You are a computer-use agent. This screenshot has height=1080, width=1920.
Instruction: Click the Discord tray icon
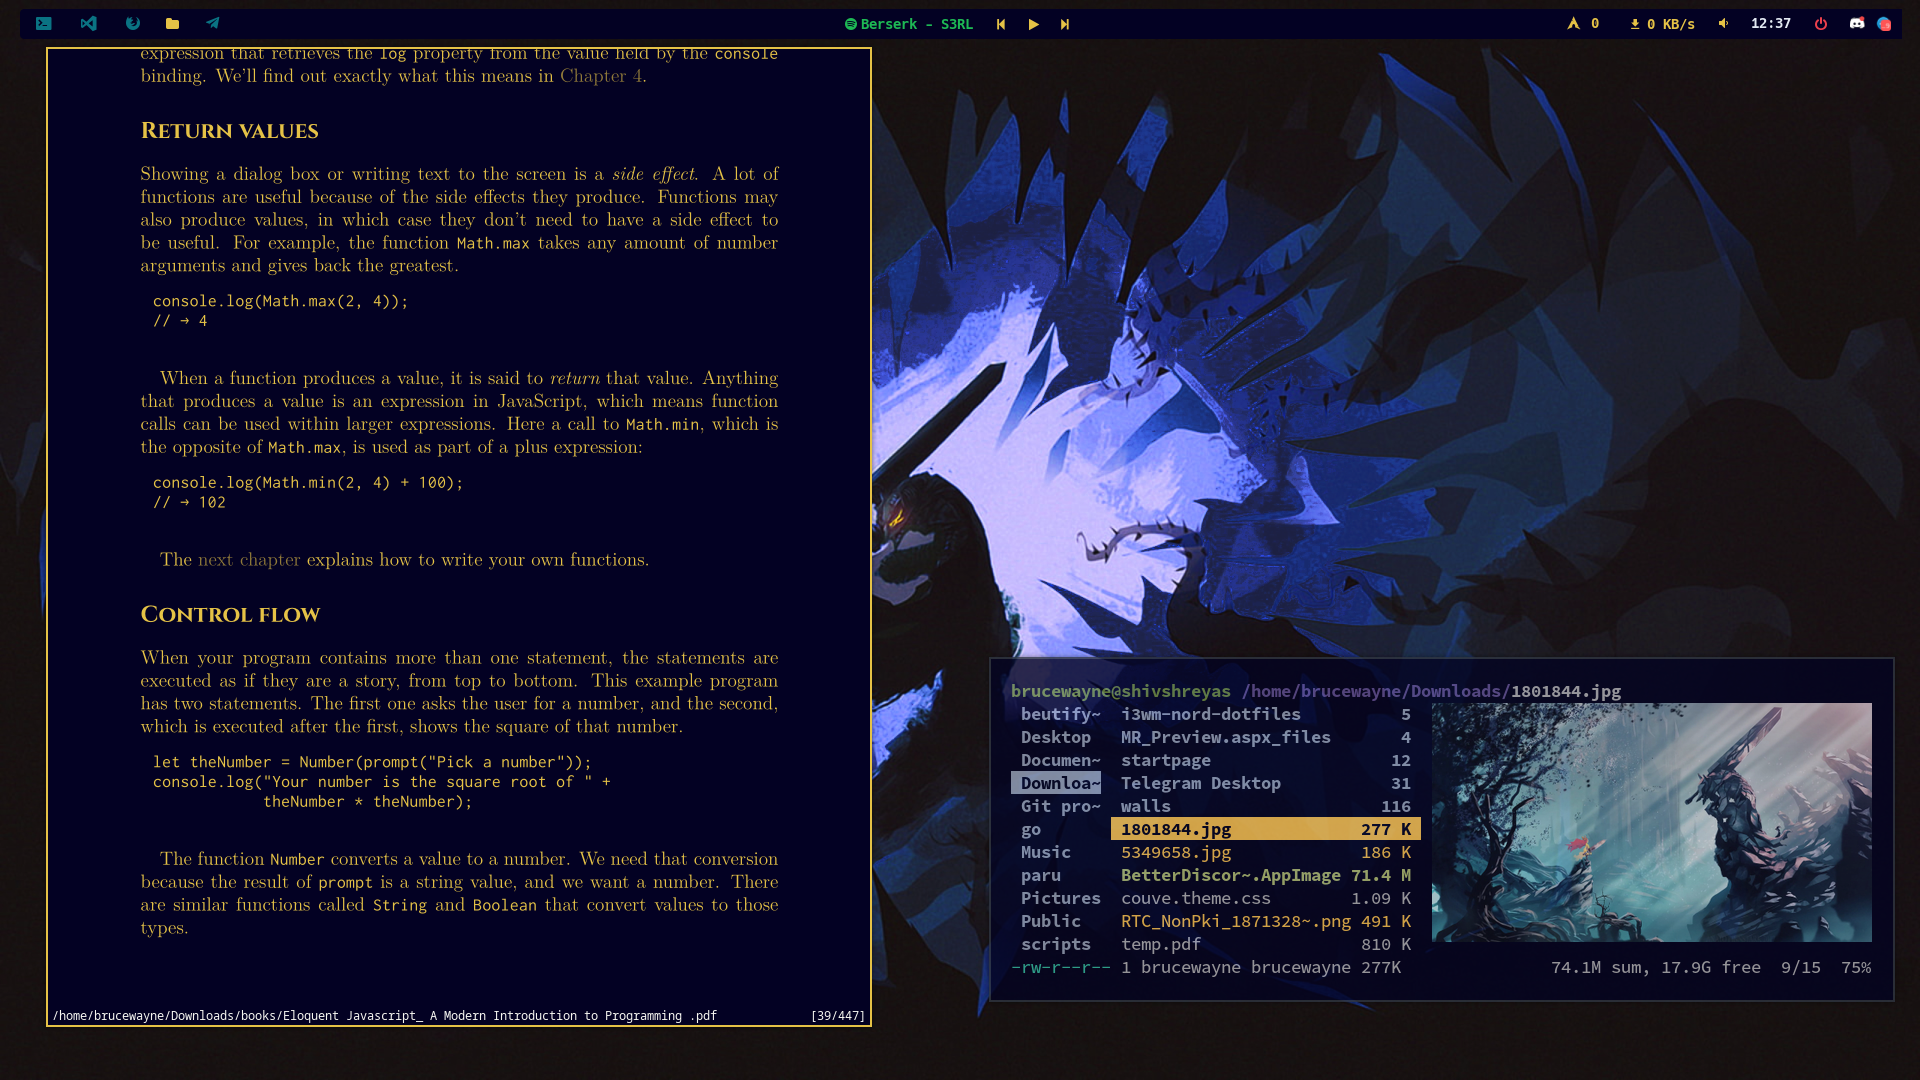point(1857,23)
